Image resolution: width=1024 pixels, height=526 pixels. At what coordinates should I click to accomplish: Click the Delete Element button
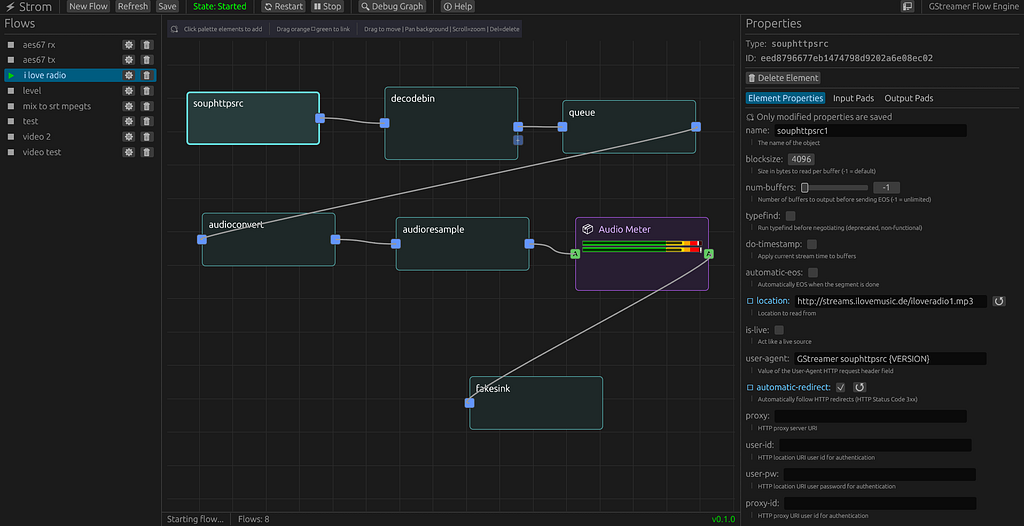click(x=783, y=78)
